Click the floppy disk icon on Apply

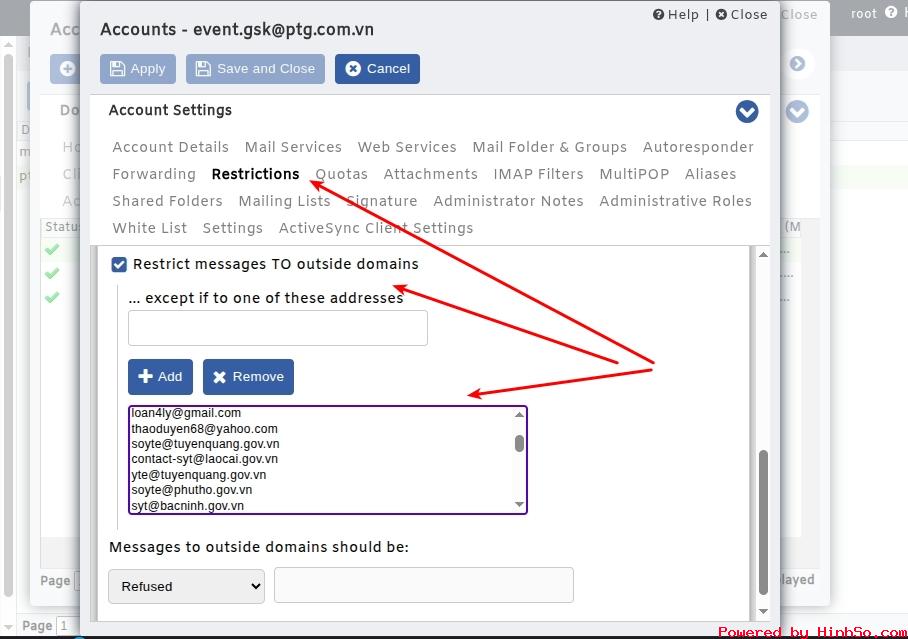118,69
